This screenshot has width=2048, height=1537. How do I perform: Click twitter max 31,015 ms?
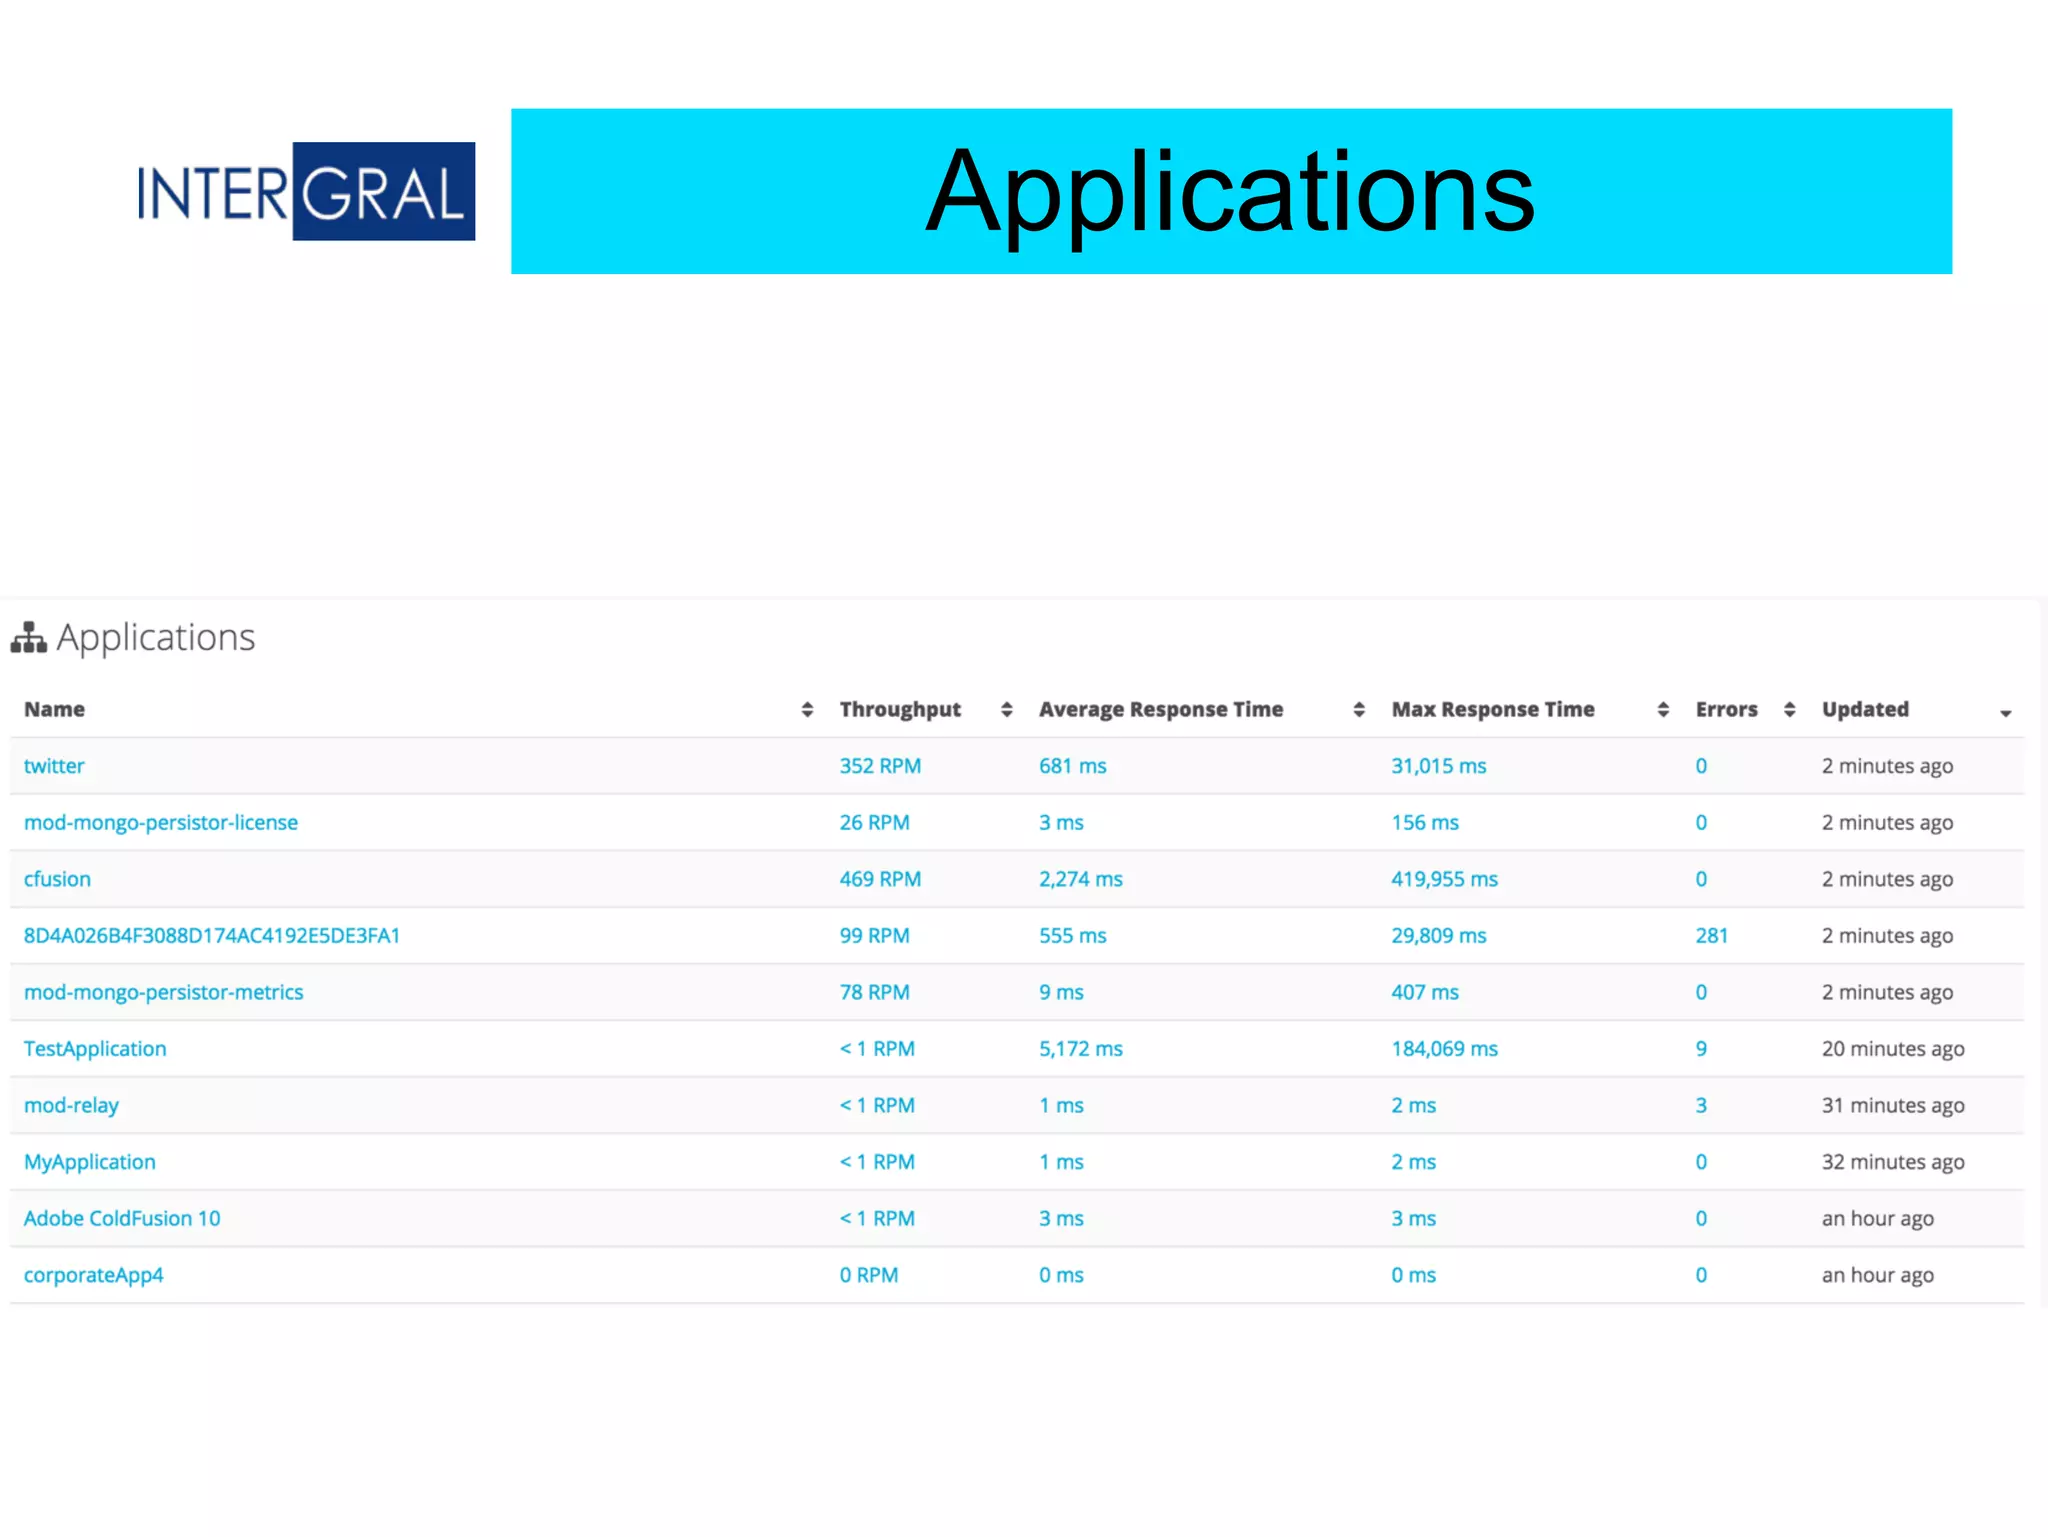pos(1438,766)
